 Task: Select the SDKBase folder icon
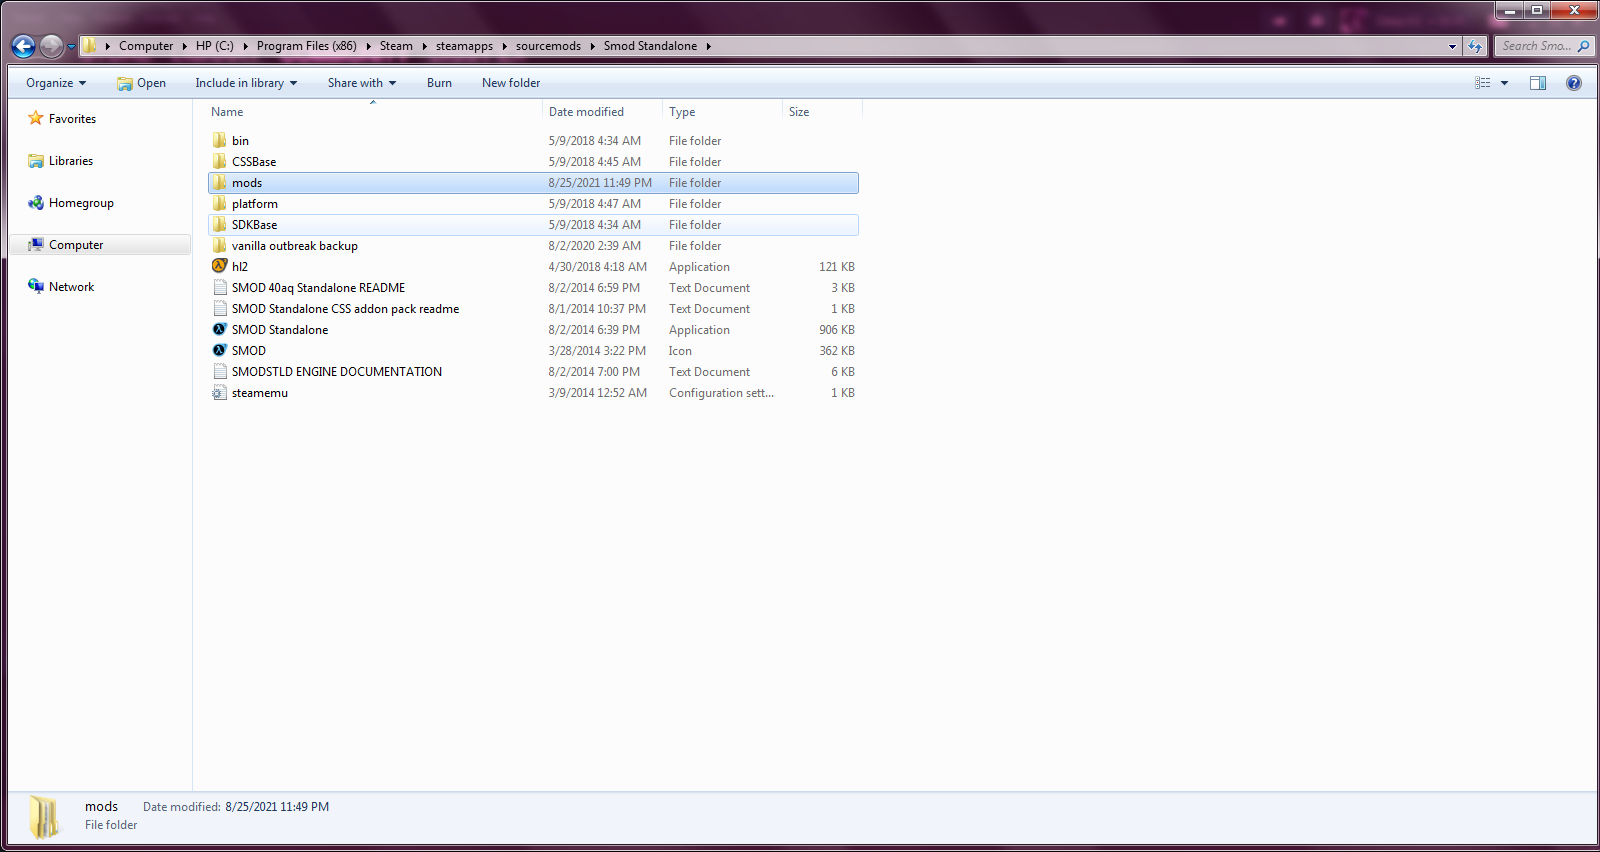220,225
